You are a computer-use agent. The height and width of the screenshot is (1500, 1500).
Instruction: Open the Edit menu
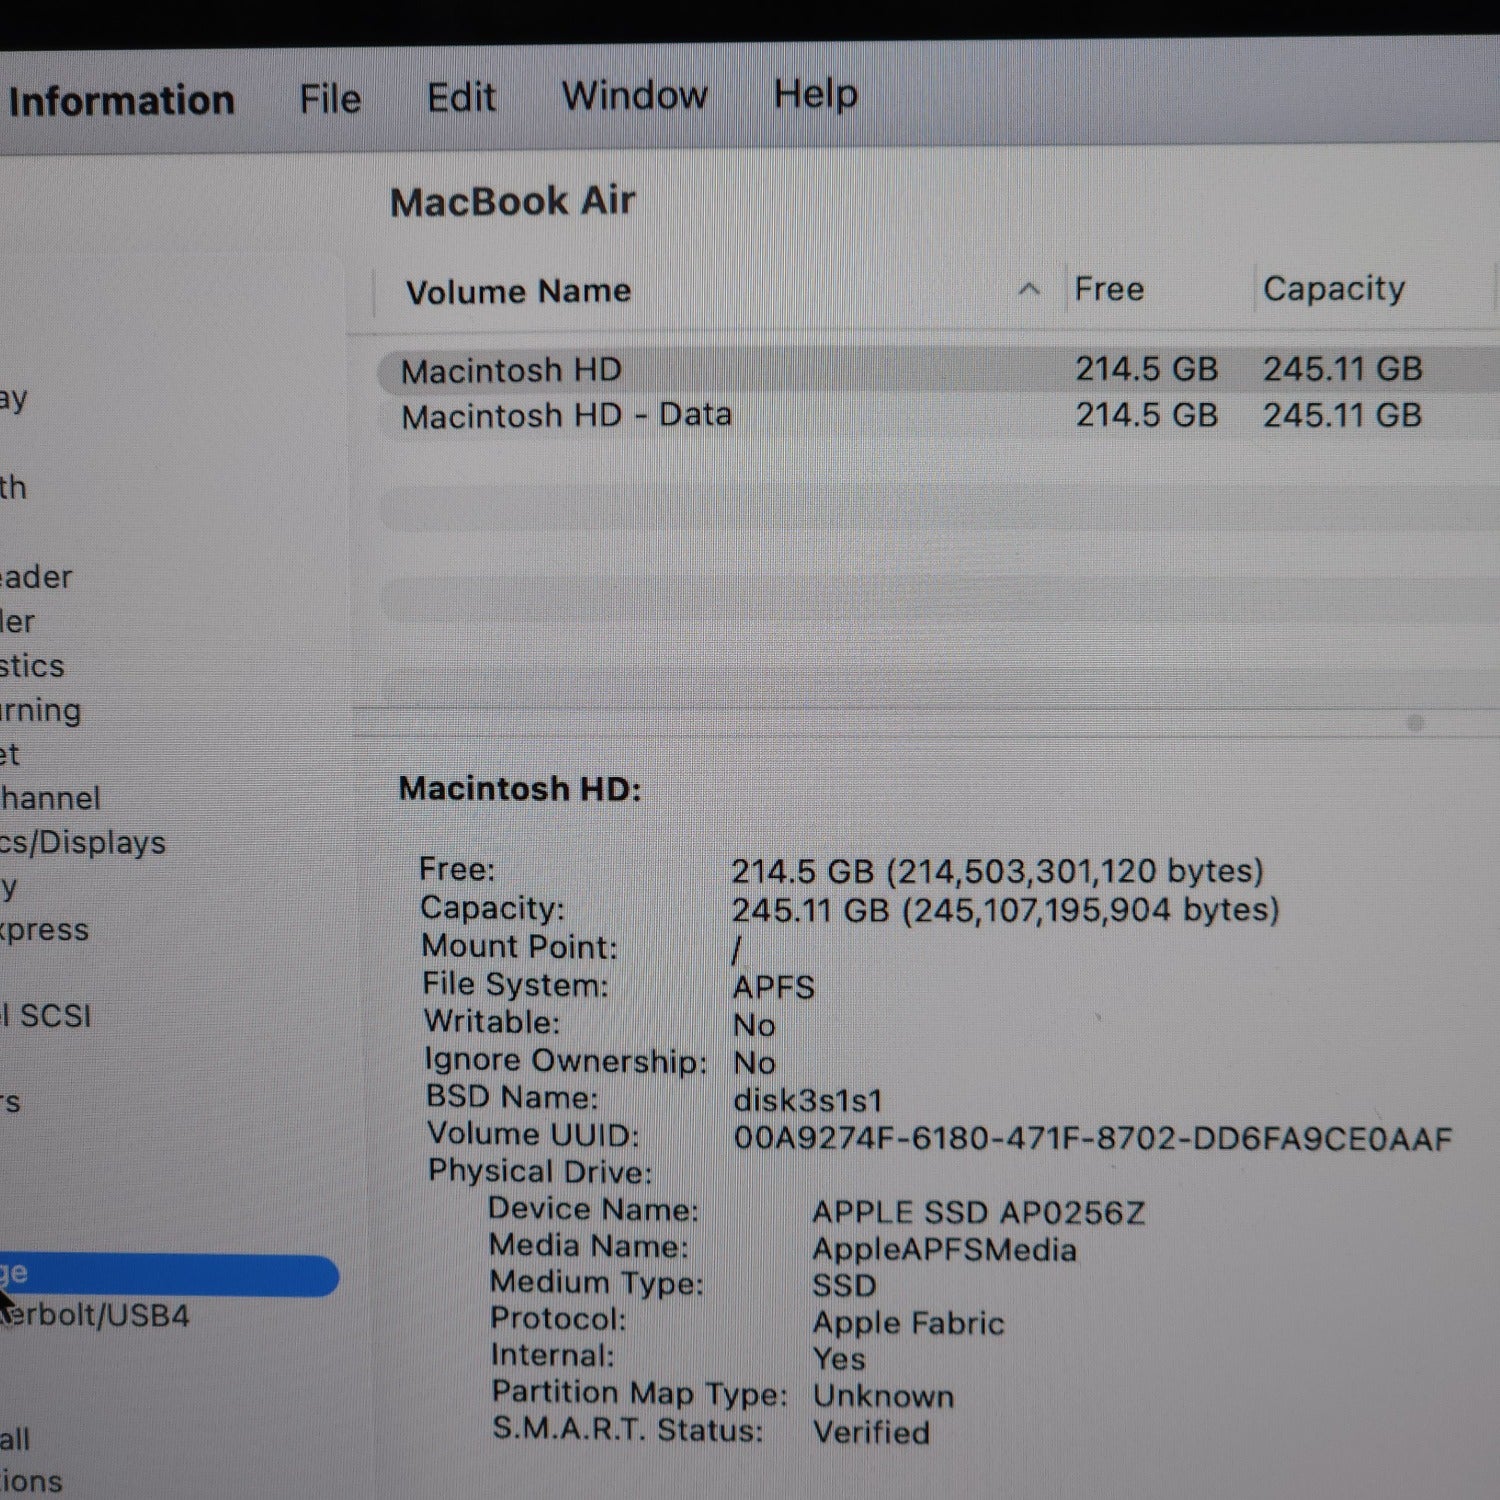[x=461, y=98]
